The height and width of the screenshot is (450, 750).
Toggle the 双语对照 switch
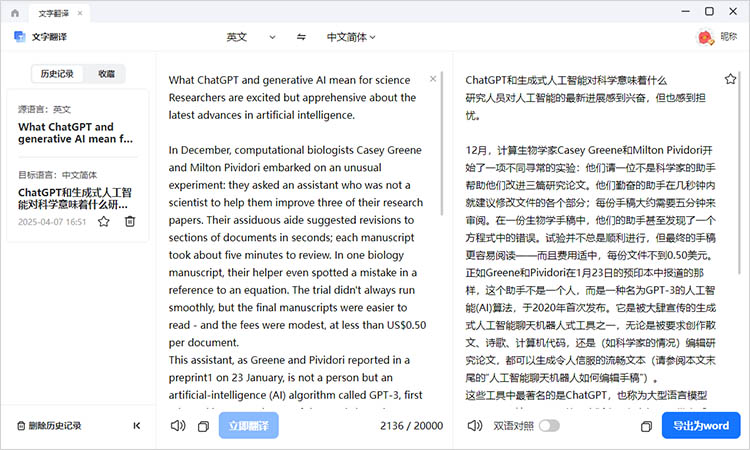click(549, 426)
